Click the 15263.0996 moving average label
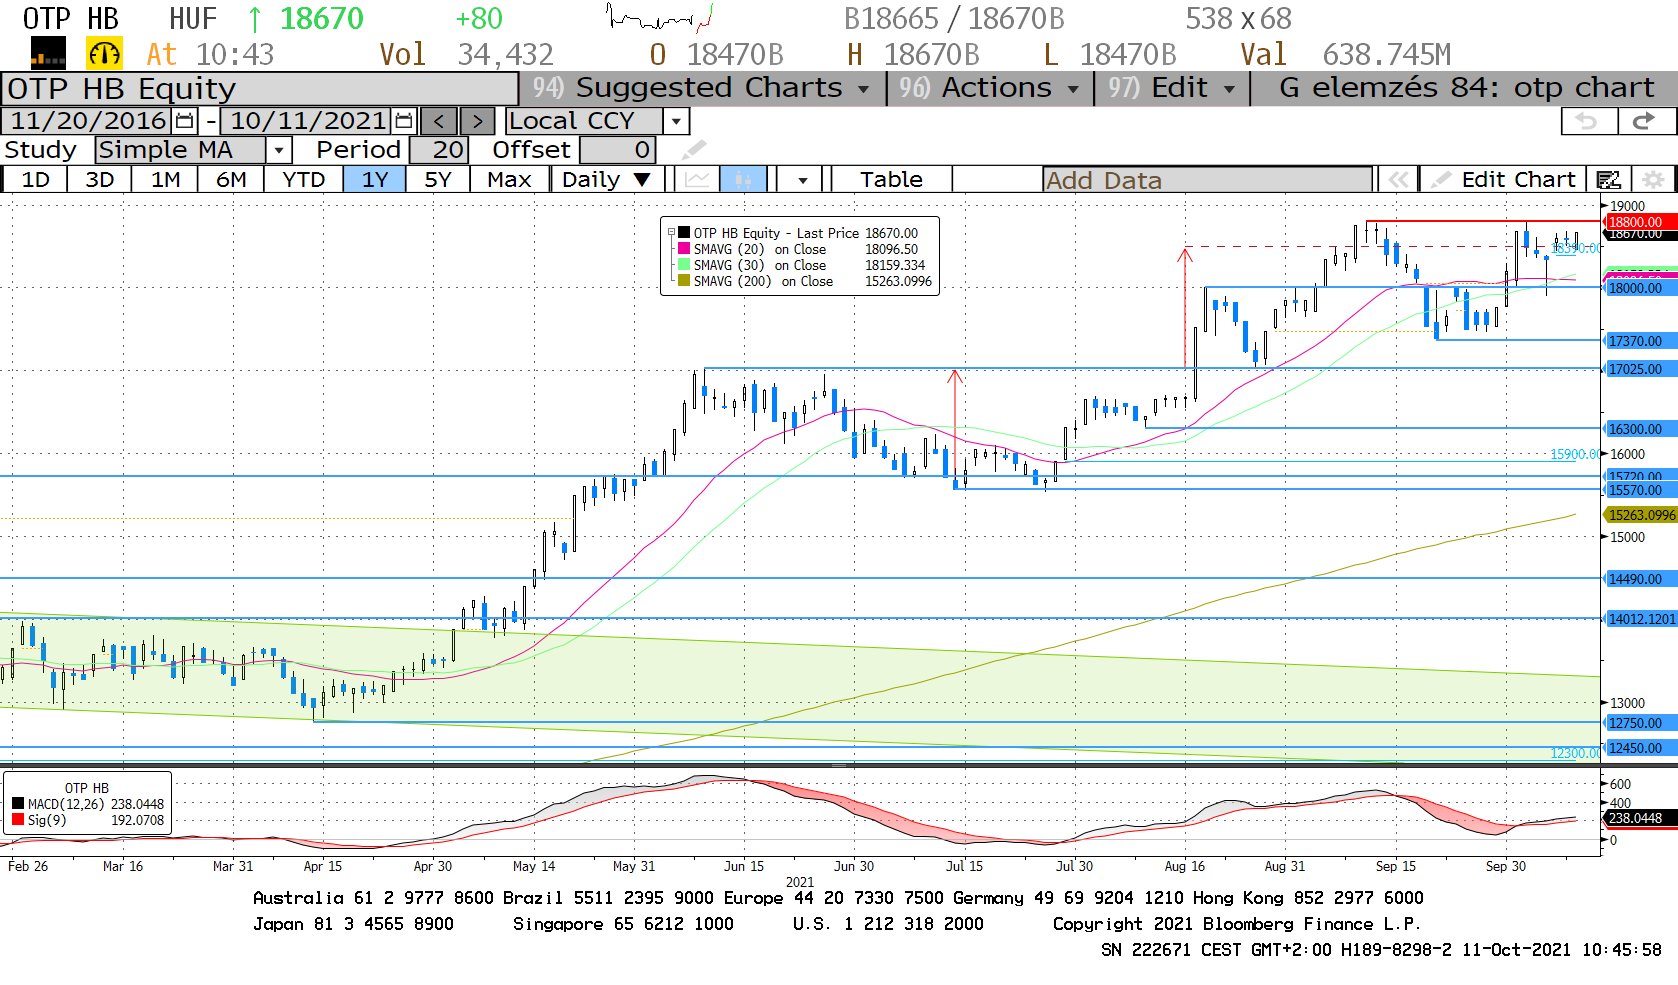The image size is (1678, 985). [x=1641, y=515]
